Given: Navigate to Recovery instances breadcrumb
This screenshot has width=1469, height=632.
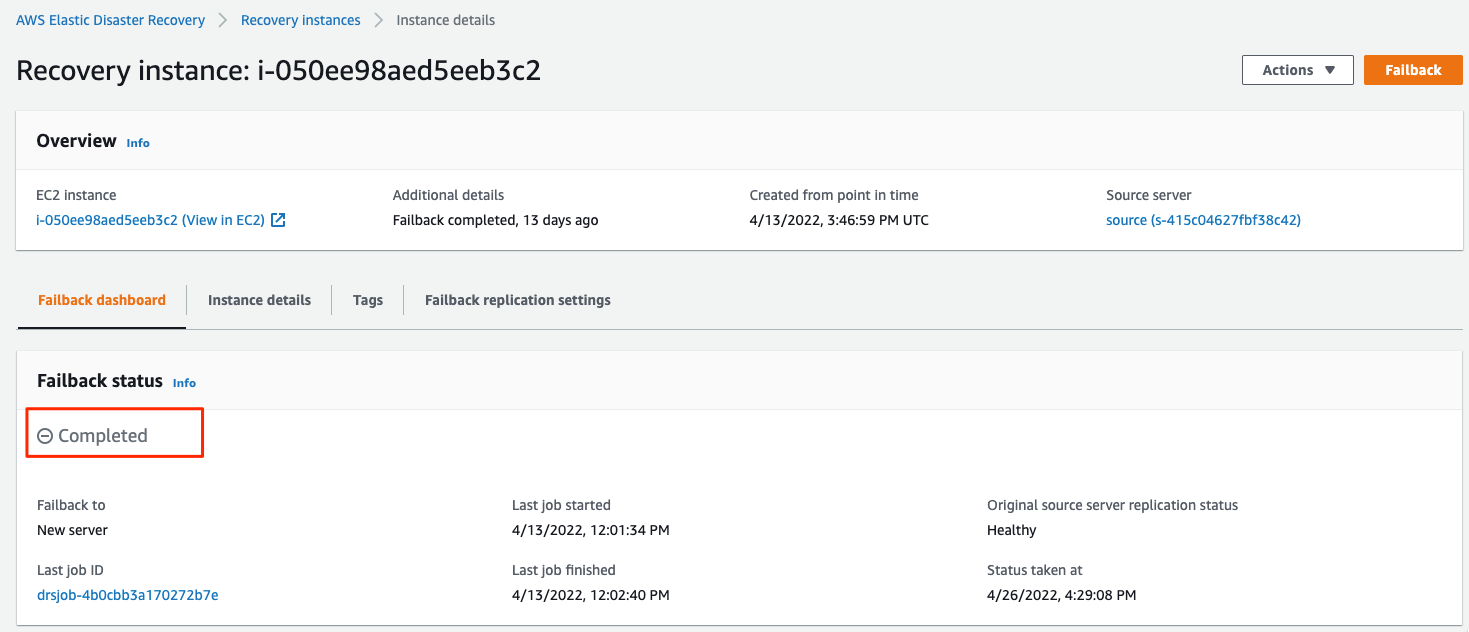Looking at the screenshot, I should pos(300,20).
